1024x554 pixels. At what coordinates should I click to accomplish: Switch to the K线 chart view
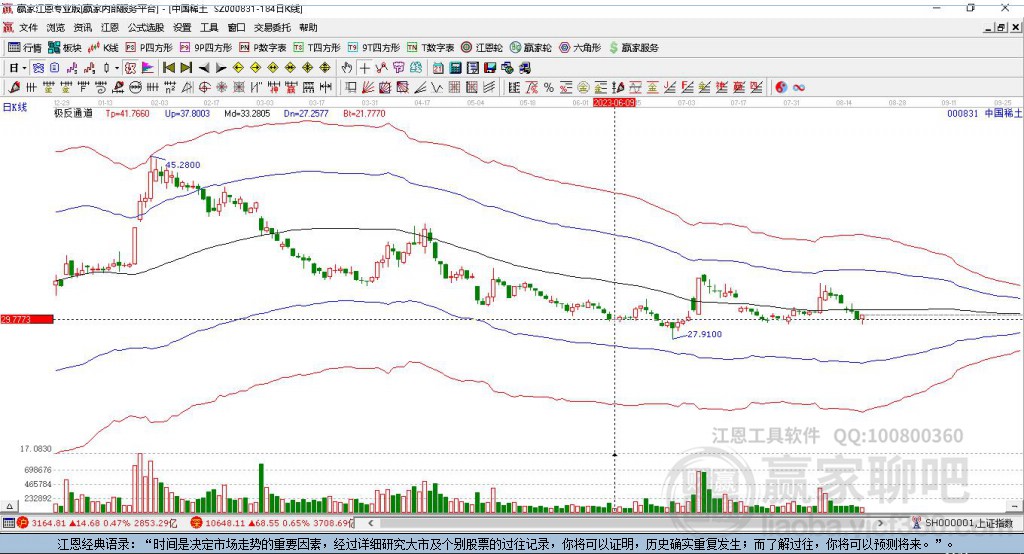pyautogui.click(x=103, y=48)
